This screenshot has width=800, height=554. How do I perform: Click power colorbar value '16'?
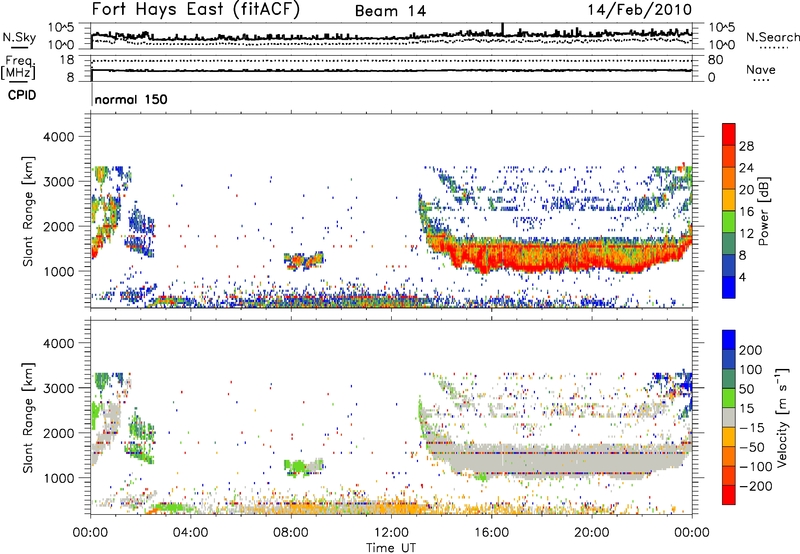[x=746, y=211]
